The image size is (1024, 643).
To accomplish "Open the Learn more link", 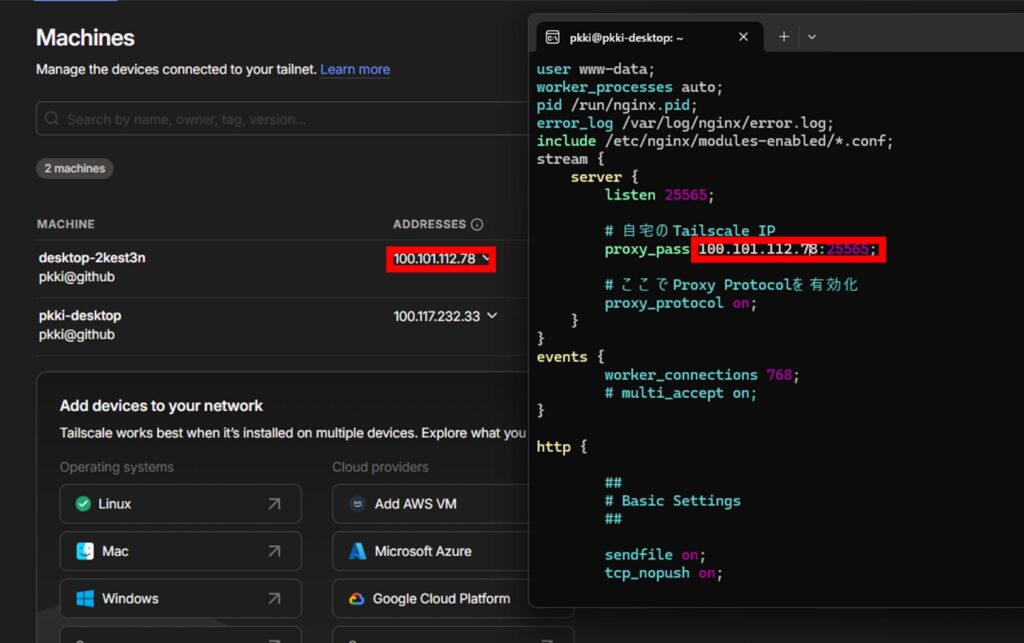I will click(x=355, y=69).
